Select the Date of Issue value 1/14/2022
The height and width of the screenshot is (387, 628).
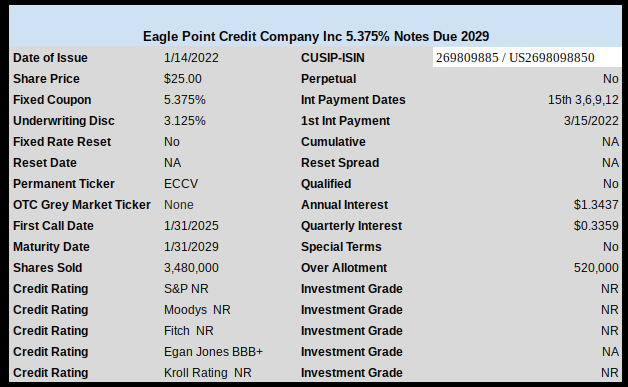tap(191, 58)
